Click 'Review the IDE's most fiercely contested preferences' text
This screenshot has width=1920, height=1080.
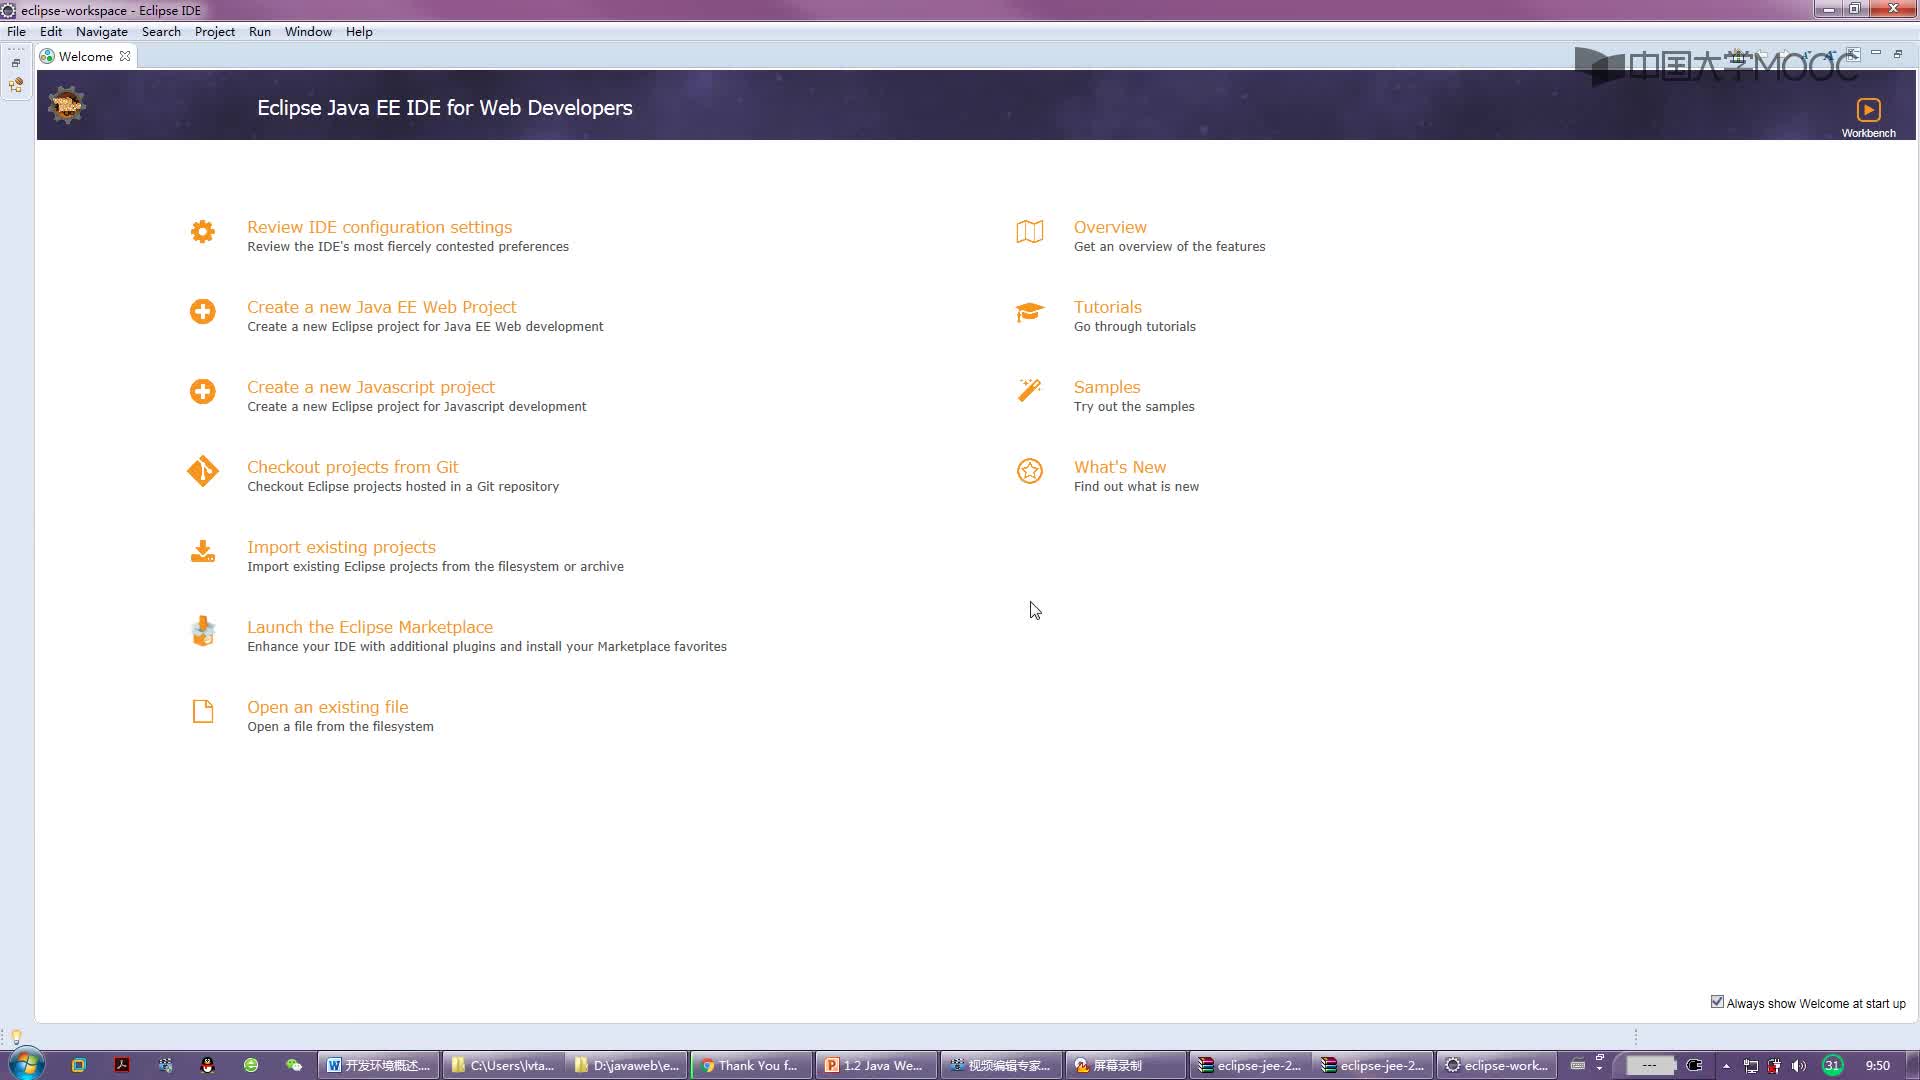point(407,247)
